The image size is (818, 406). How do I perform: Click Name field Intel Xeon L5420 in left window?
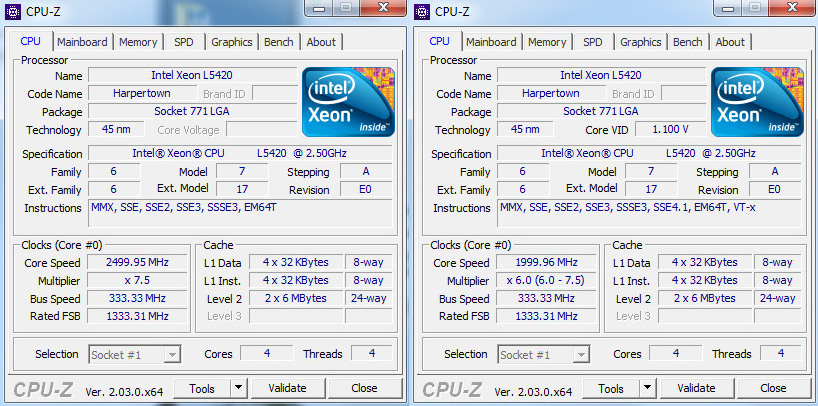coord(192,75)
